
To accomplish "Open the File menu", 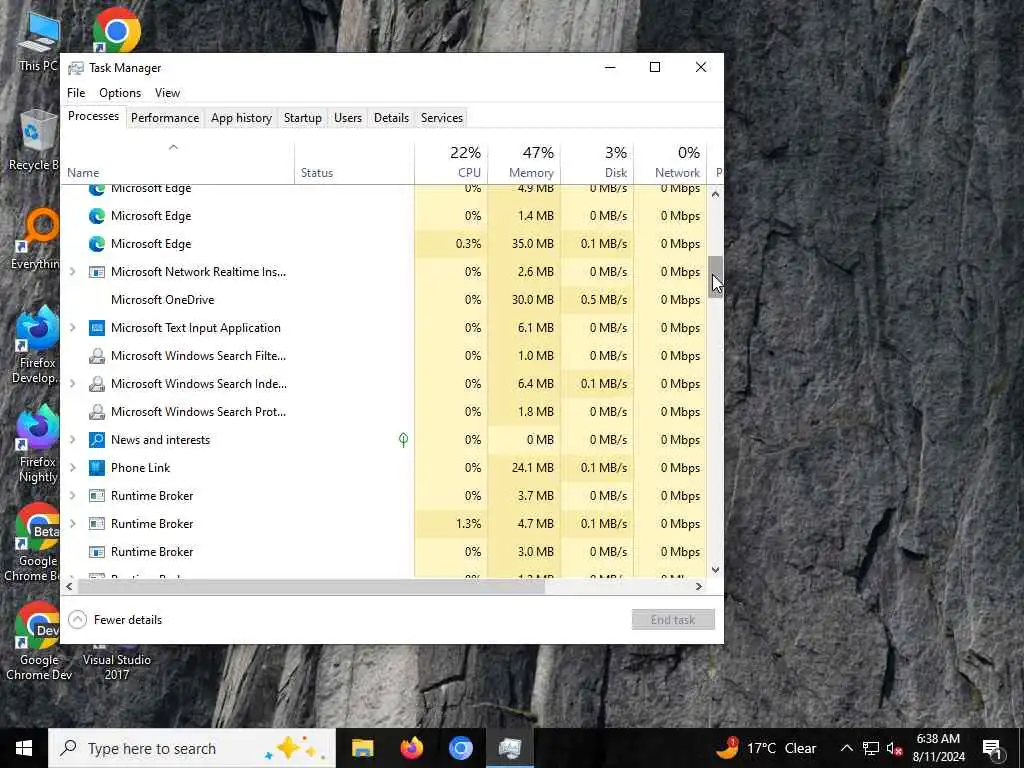I will pos(76,93).
